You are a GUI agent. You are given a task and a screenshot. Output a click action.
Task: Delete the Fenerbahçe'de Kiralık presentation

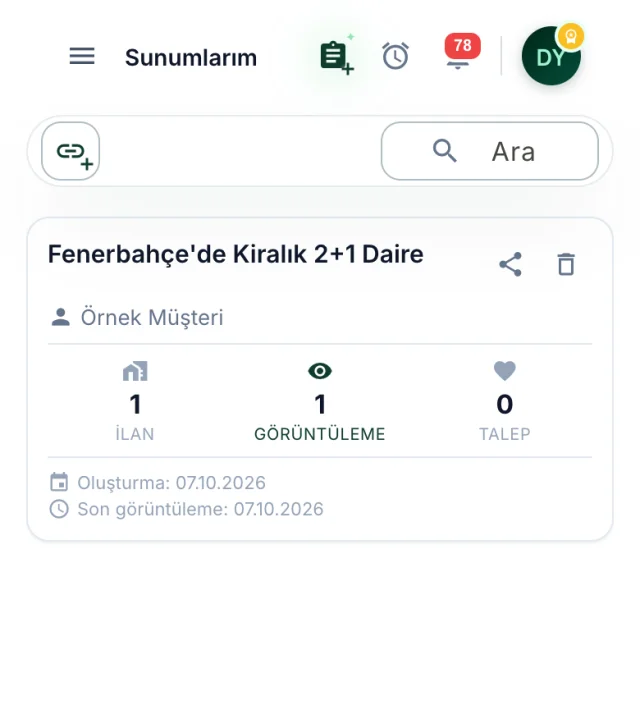pos(566,265)
